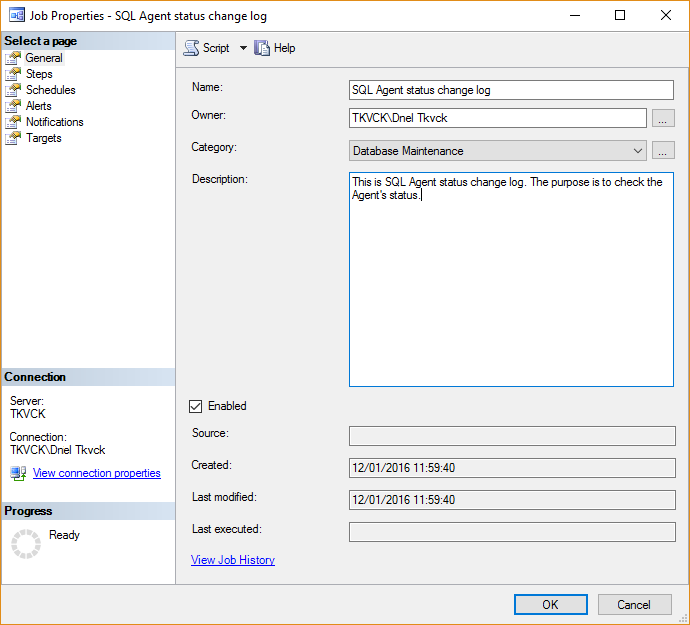Click the Schedules page icon
690x625 pixels.
pyautogui.click(x=13, y=90)
